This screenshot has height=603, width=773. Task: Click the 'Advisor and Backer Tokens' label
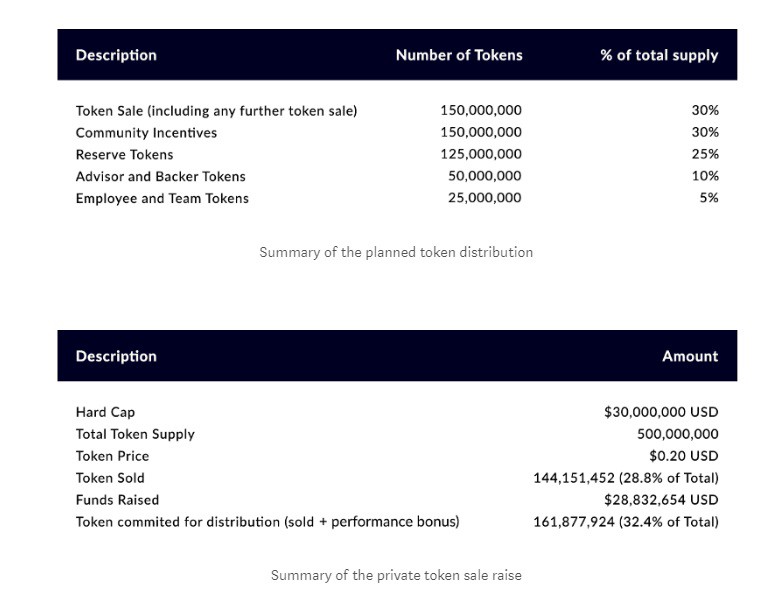[160, 176]
